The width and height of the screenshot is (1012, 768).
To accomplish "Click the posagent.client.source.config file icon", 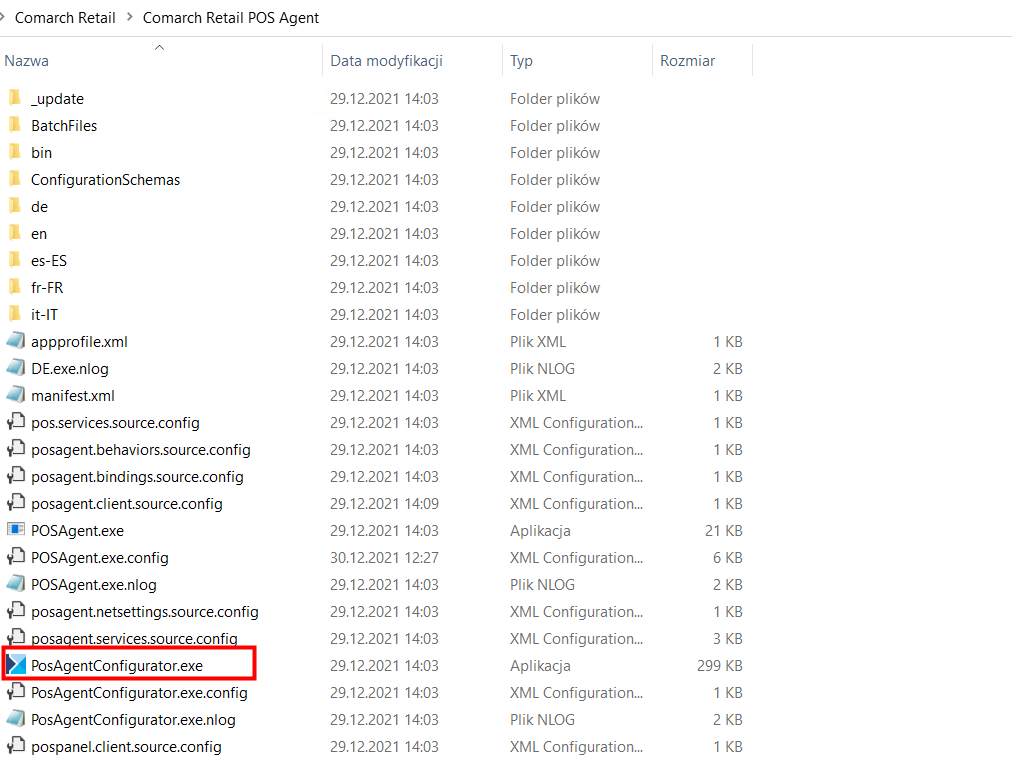I will 15,503.
